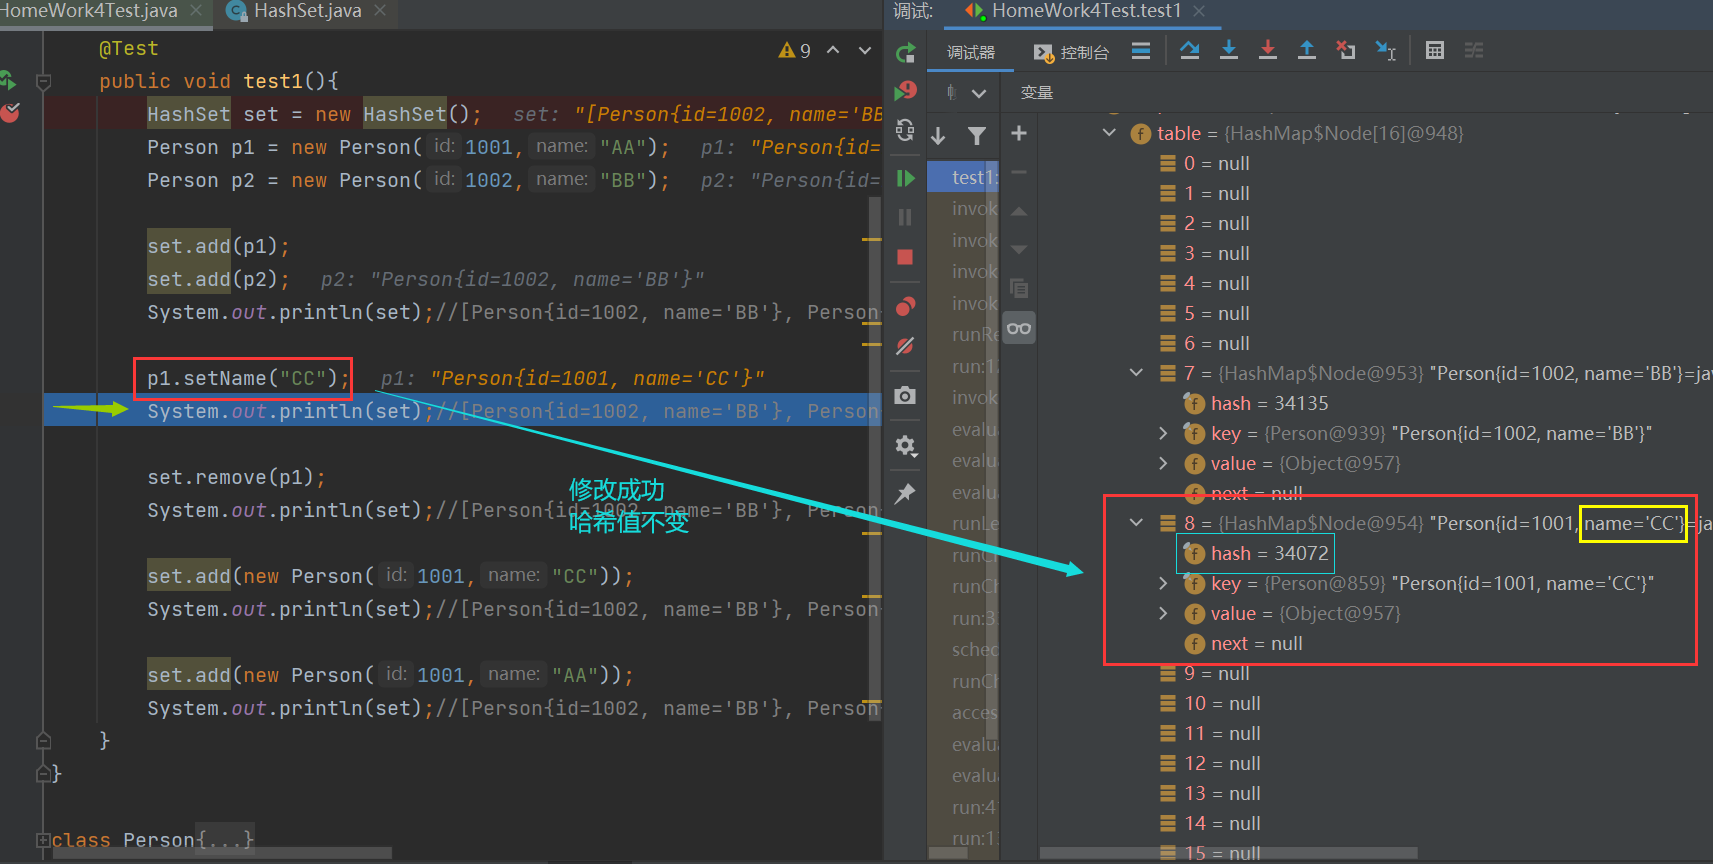Click Step Over icon
Viewport: 1713px width, 864px height.
pyautogui.click(x=1190, y=50)
